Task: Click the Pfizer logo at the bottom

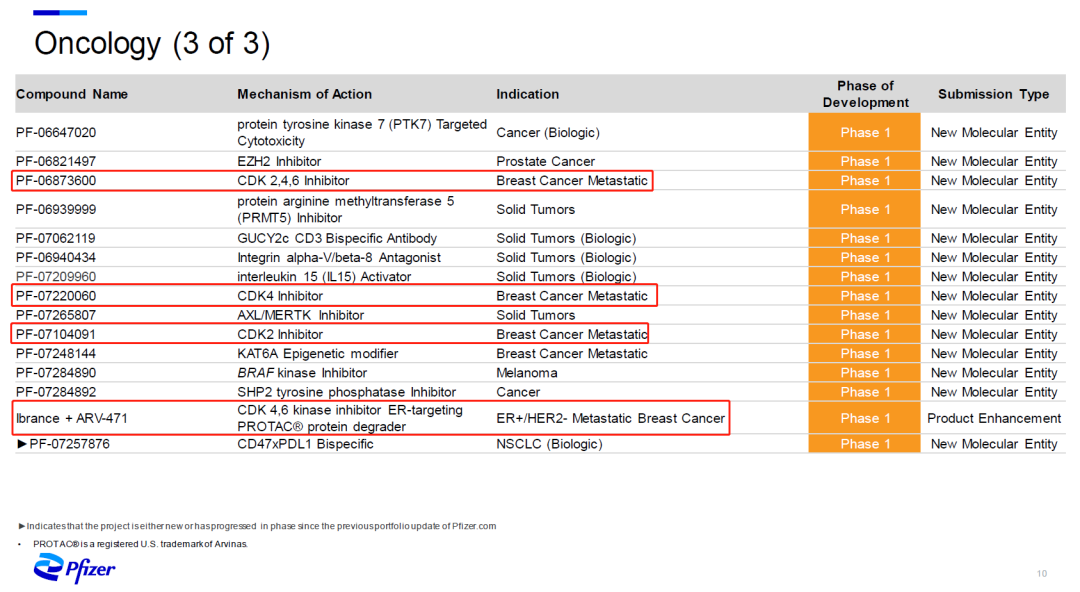Action: point(74,568)
